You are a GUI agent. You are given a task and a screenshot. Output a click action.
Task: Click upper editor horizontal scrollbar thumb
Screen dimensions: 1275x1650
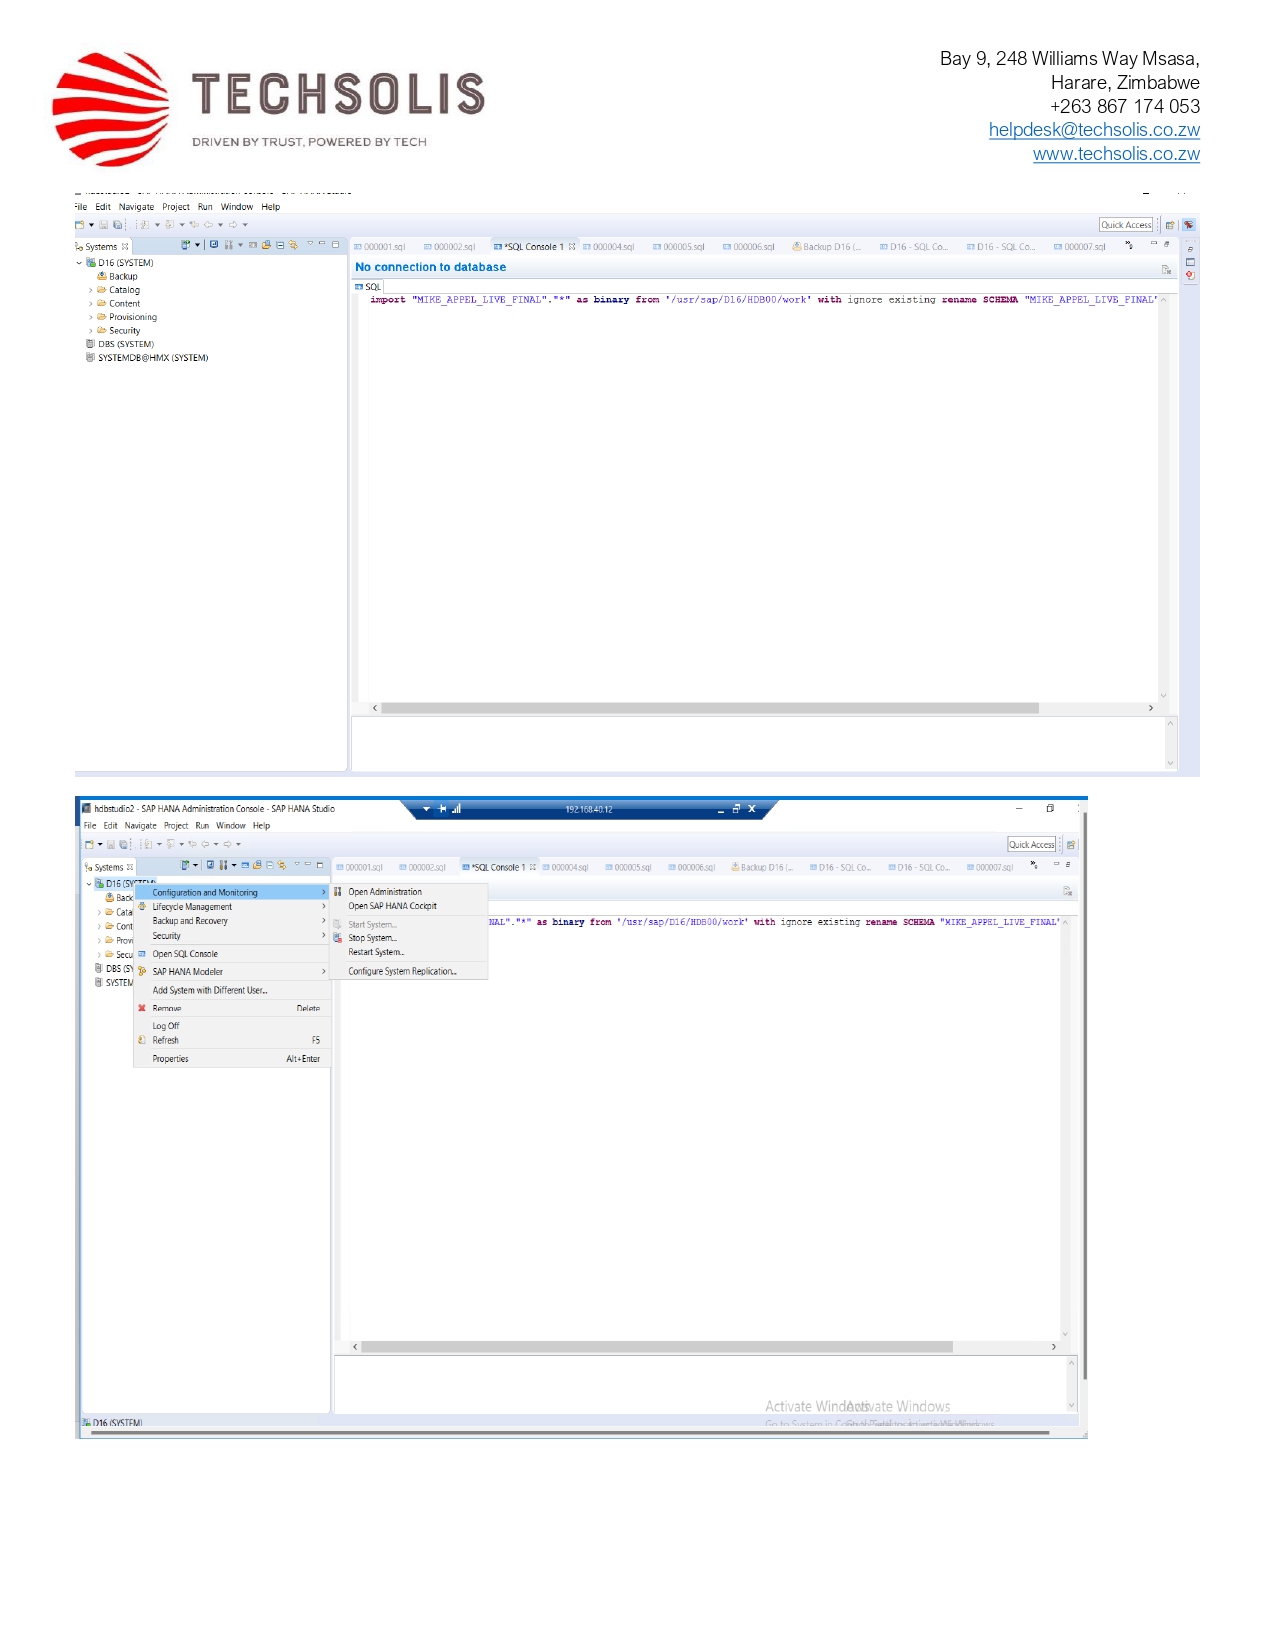[x=710, y=708]
